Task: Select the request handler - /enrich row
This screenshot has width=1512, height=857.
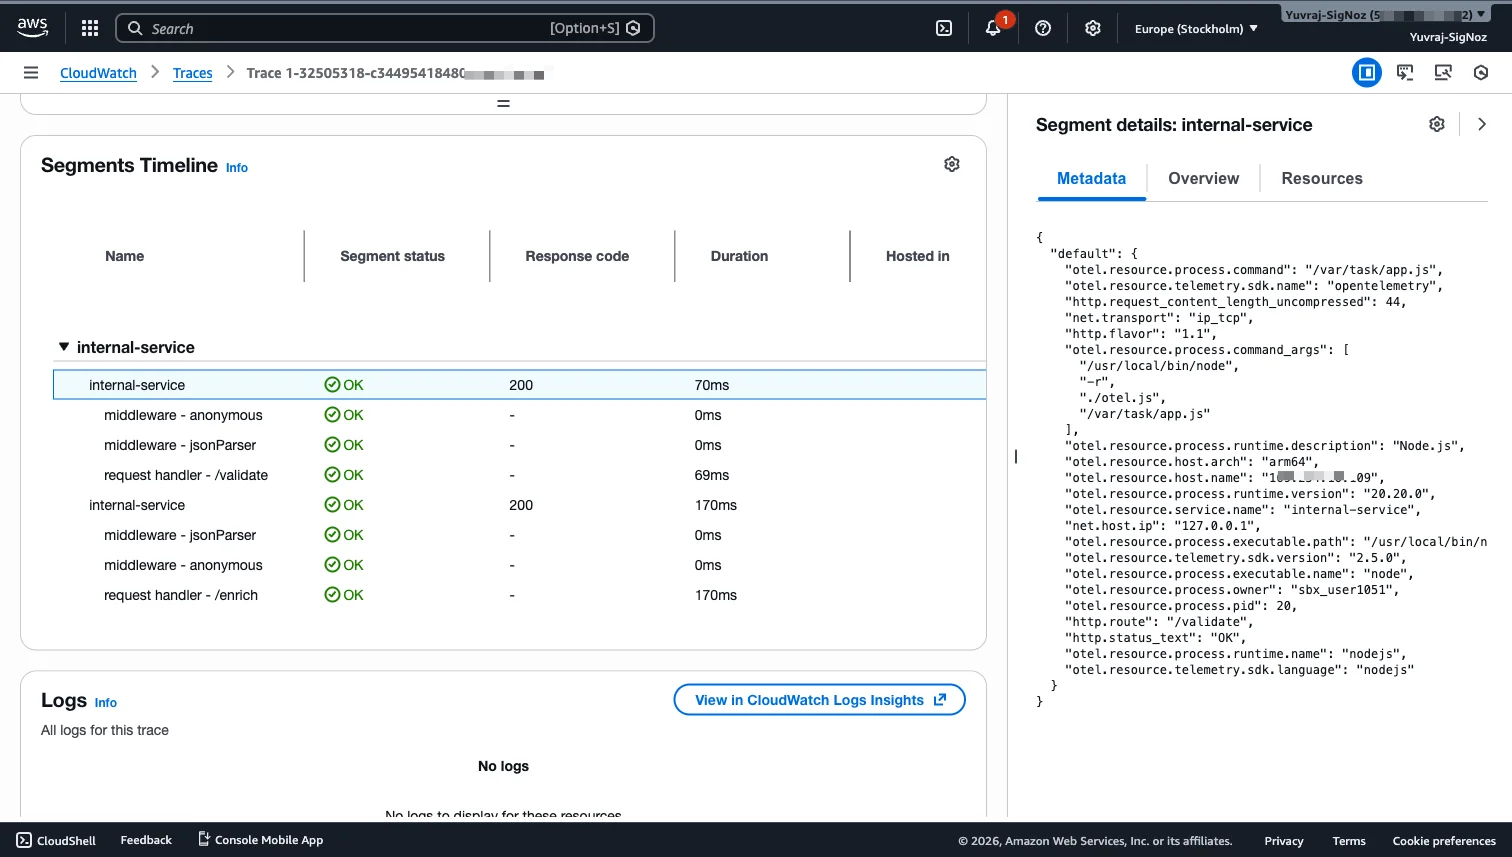Action: coord(181,595)
